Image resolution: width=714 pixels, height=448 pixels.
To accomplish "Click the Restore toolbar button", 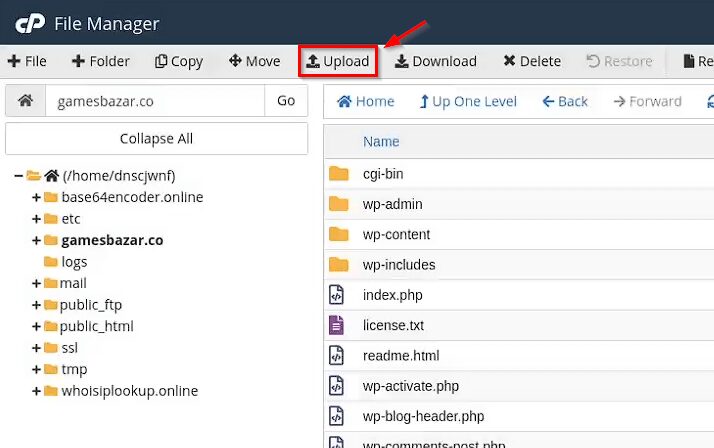I will [619, 61].
